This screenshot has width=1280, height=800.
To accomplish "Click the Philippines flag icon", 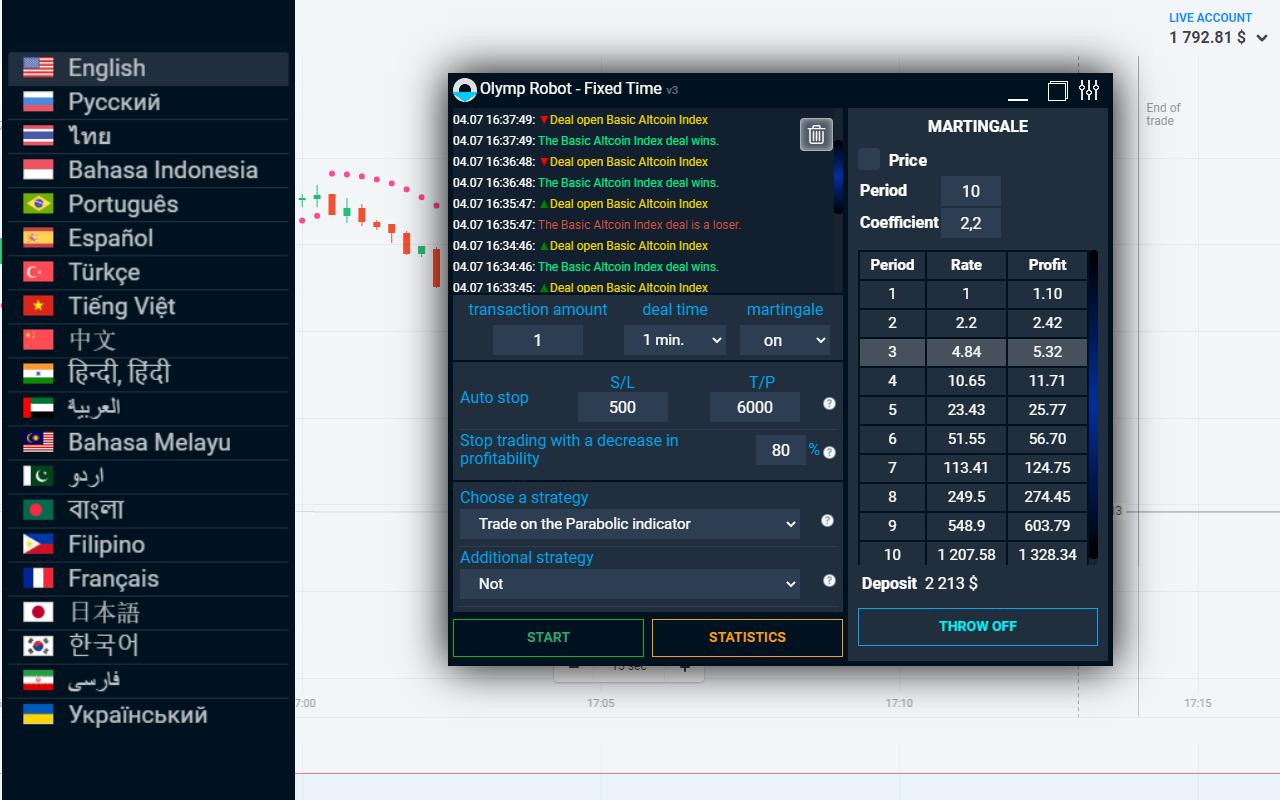I will pos(38,544).
